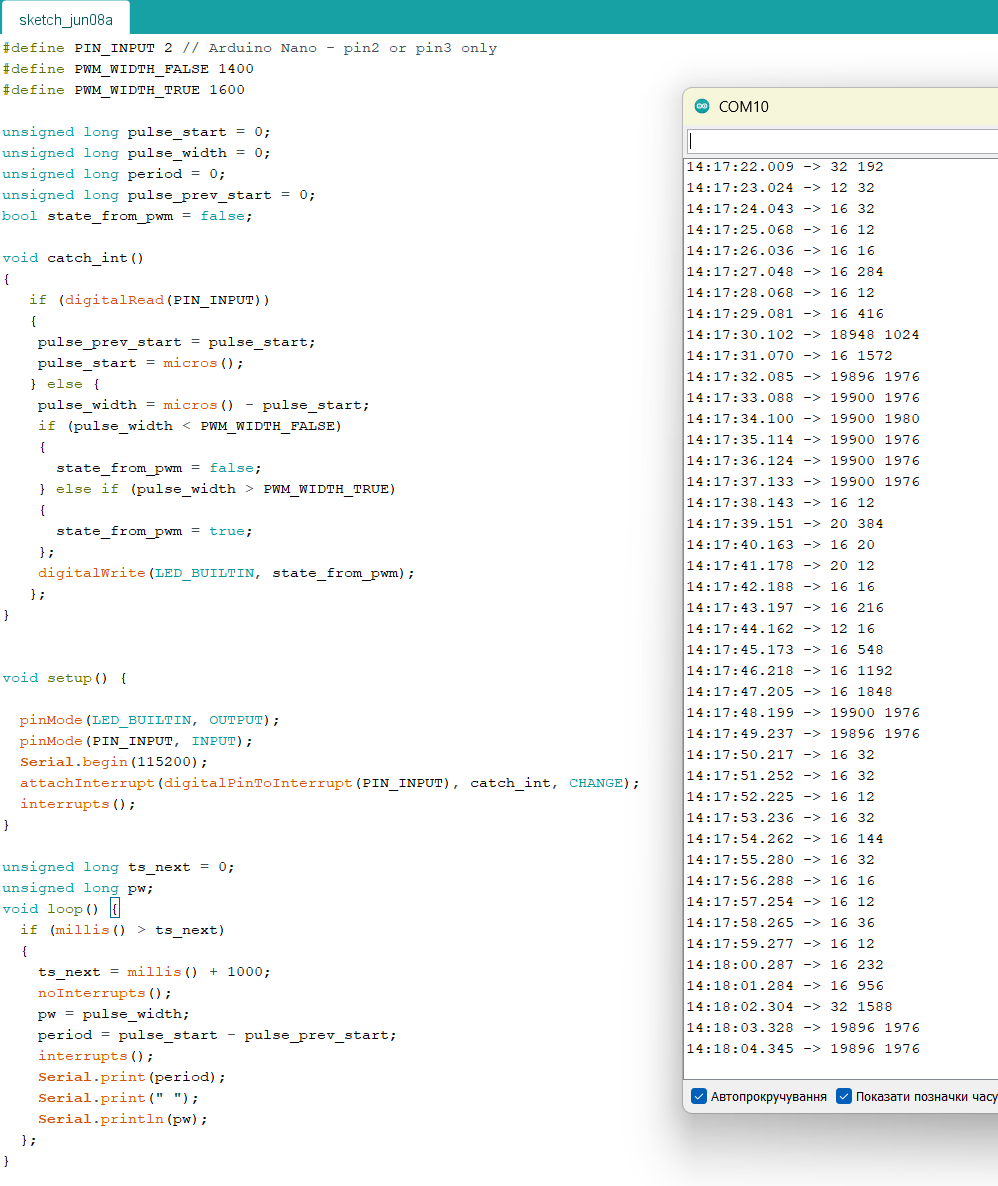
Task: Click serial line 14:17:34.100 -> 19900 1980
Action: coord(802,418)
